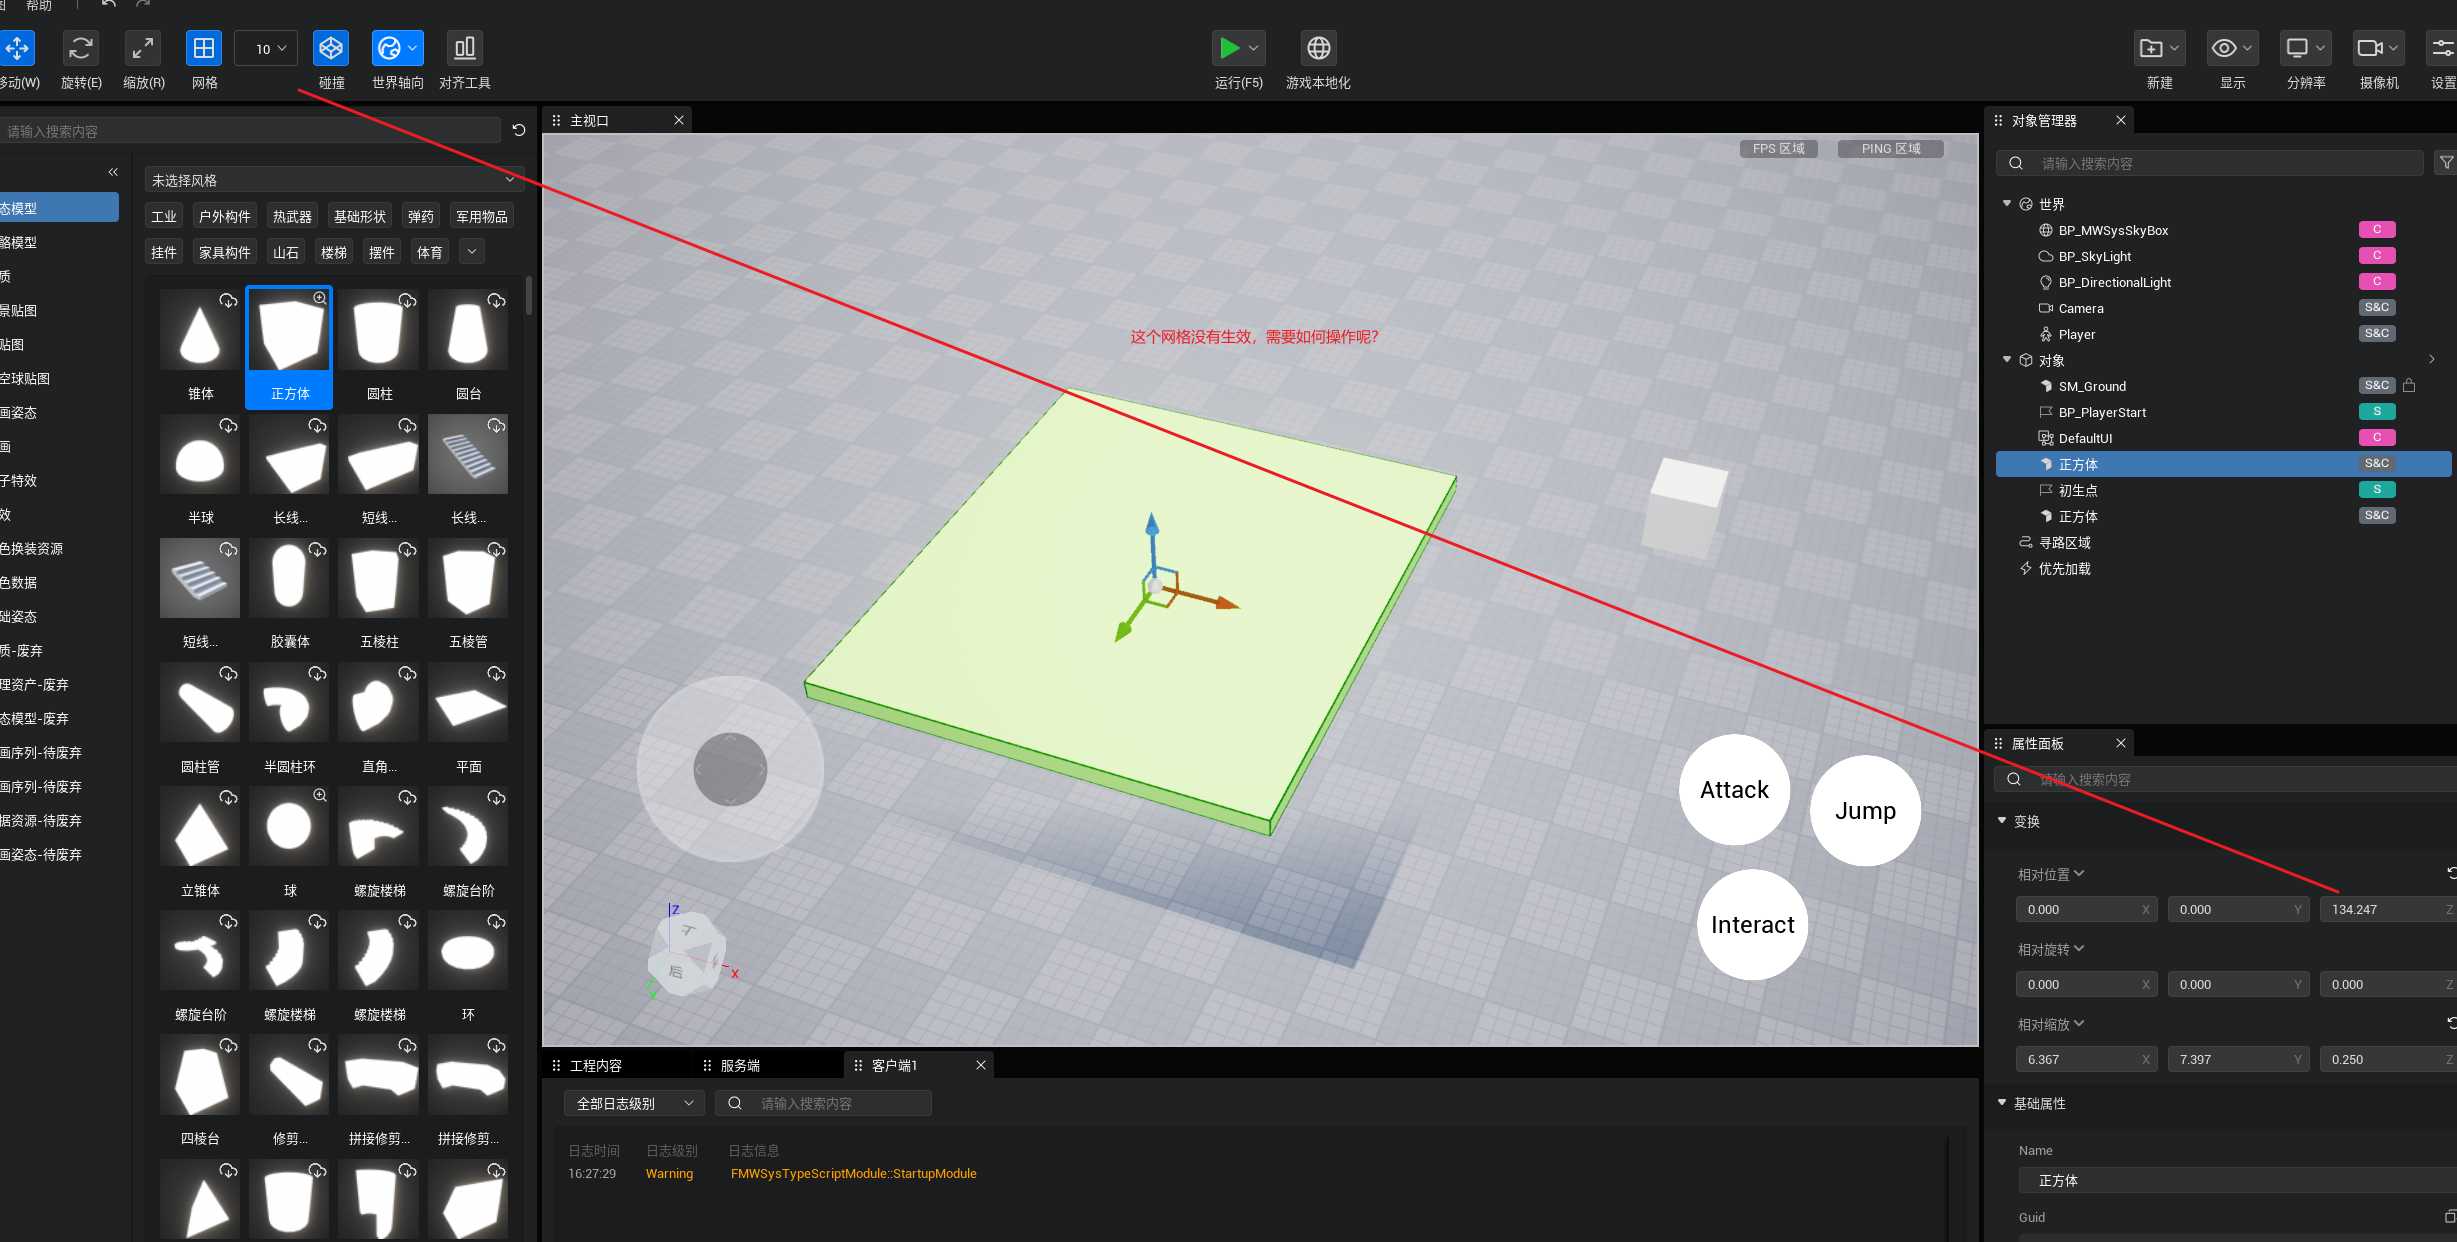Click the blue Z axis gizmo arrow
The height and width of the screenshot is (1242, 2457).
tap(1152, 524)
